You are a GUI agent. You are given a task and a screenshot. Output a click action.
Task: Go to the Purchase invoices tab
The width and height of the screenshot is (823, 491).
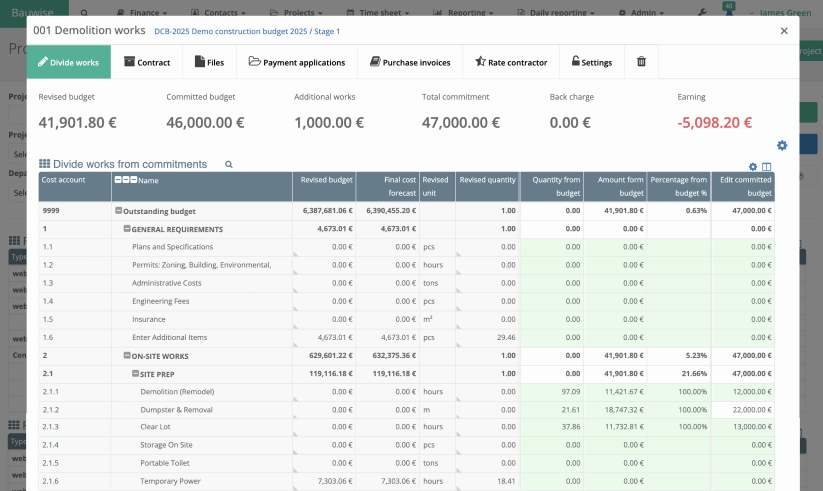pyautogui.click(x=410, y=62)
